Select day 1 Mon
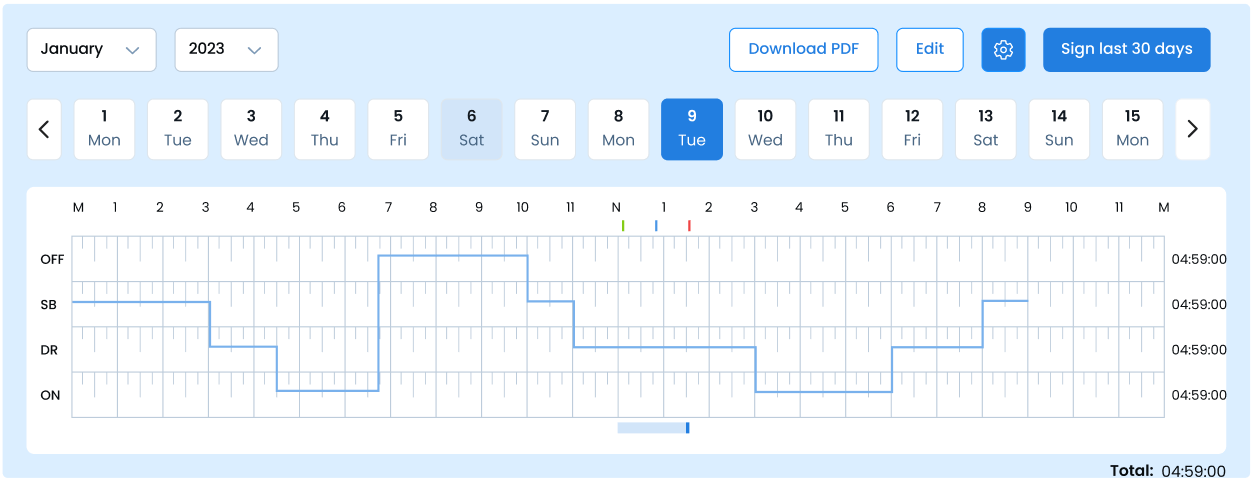 [104, 129]
